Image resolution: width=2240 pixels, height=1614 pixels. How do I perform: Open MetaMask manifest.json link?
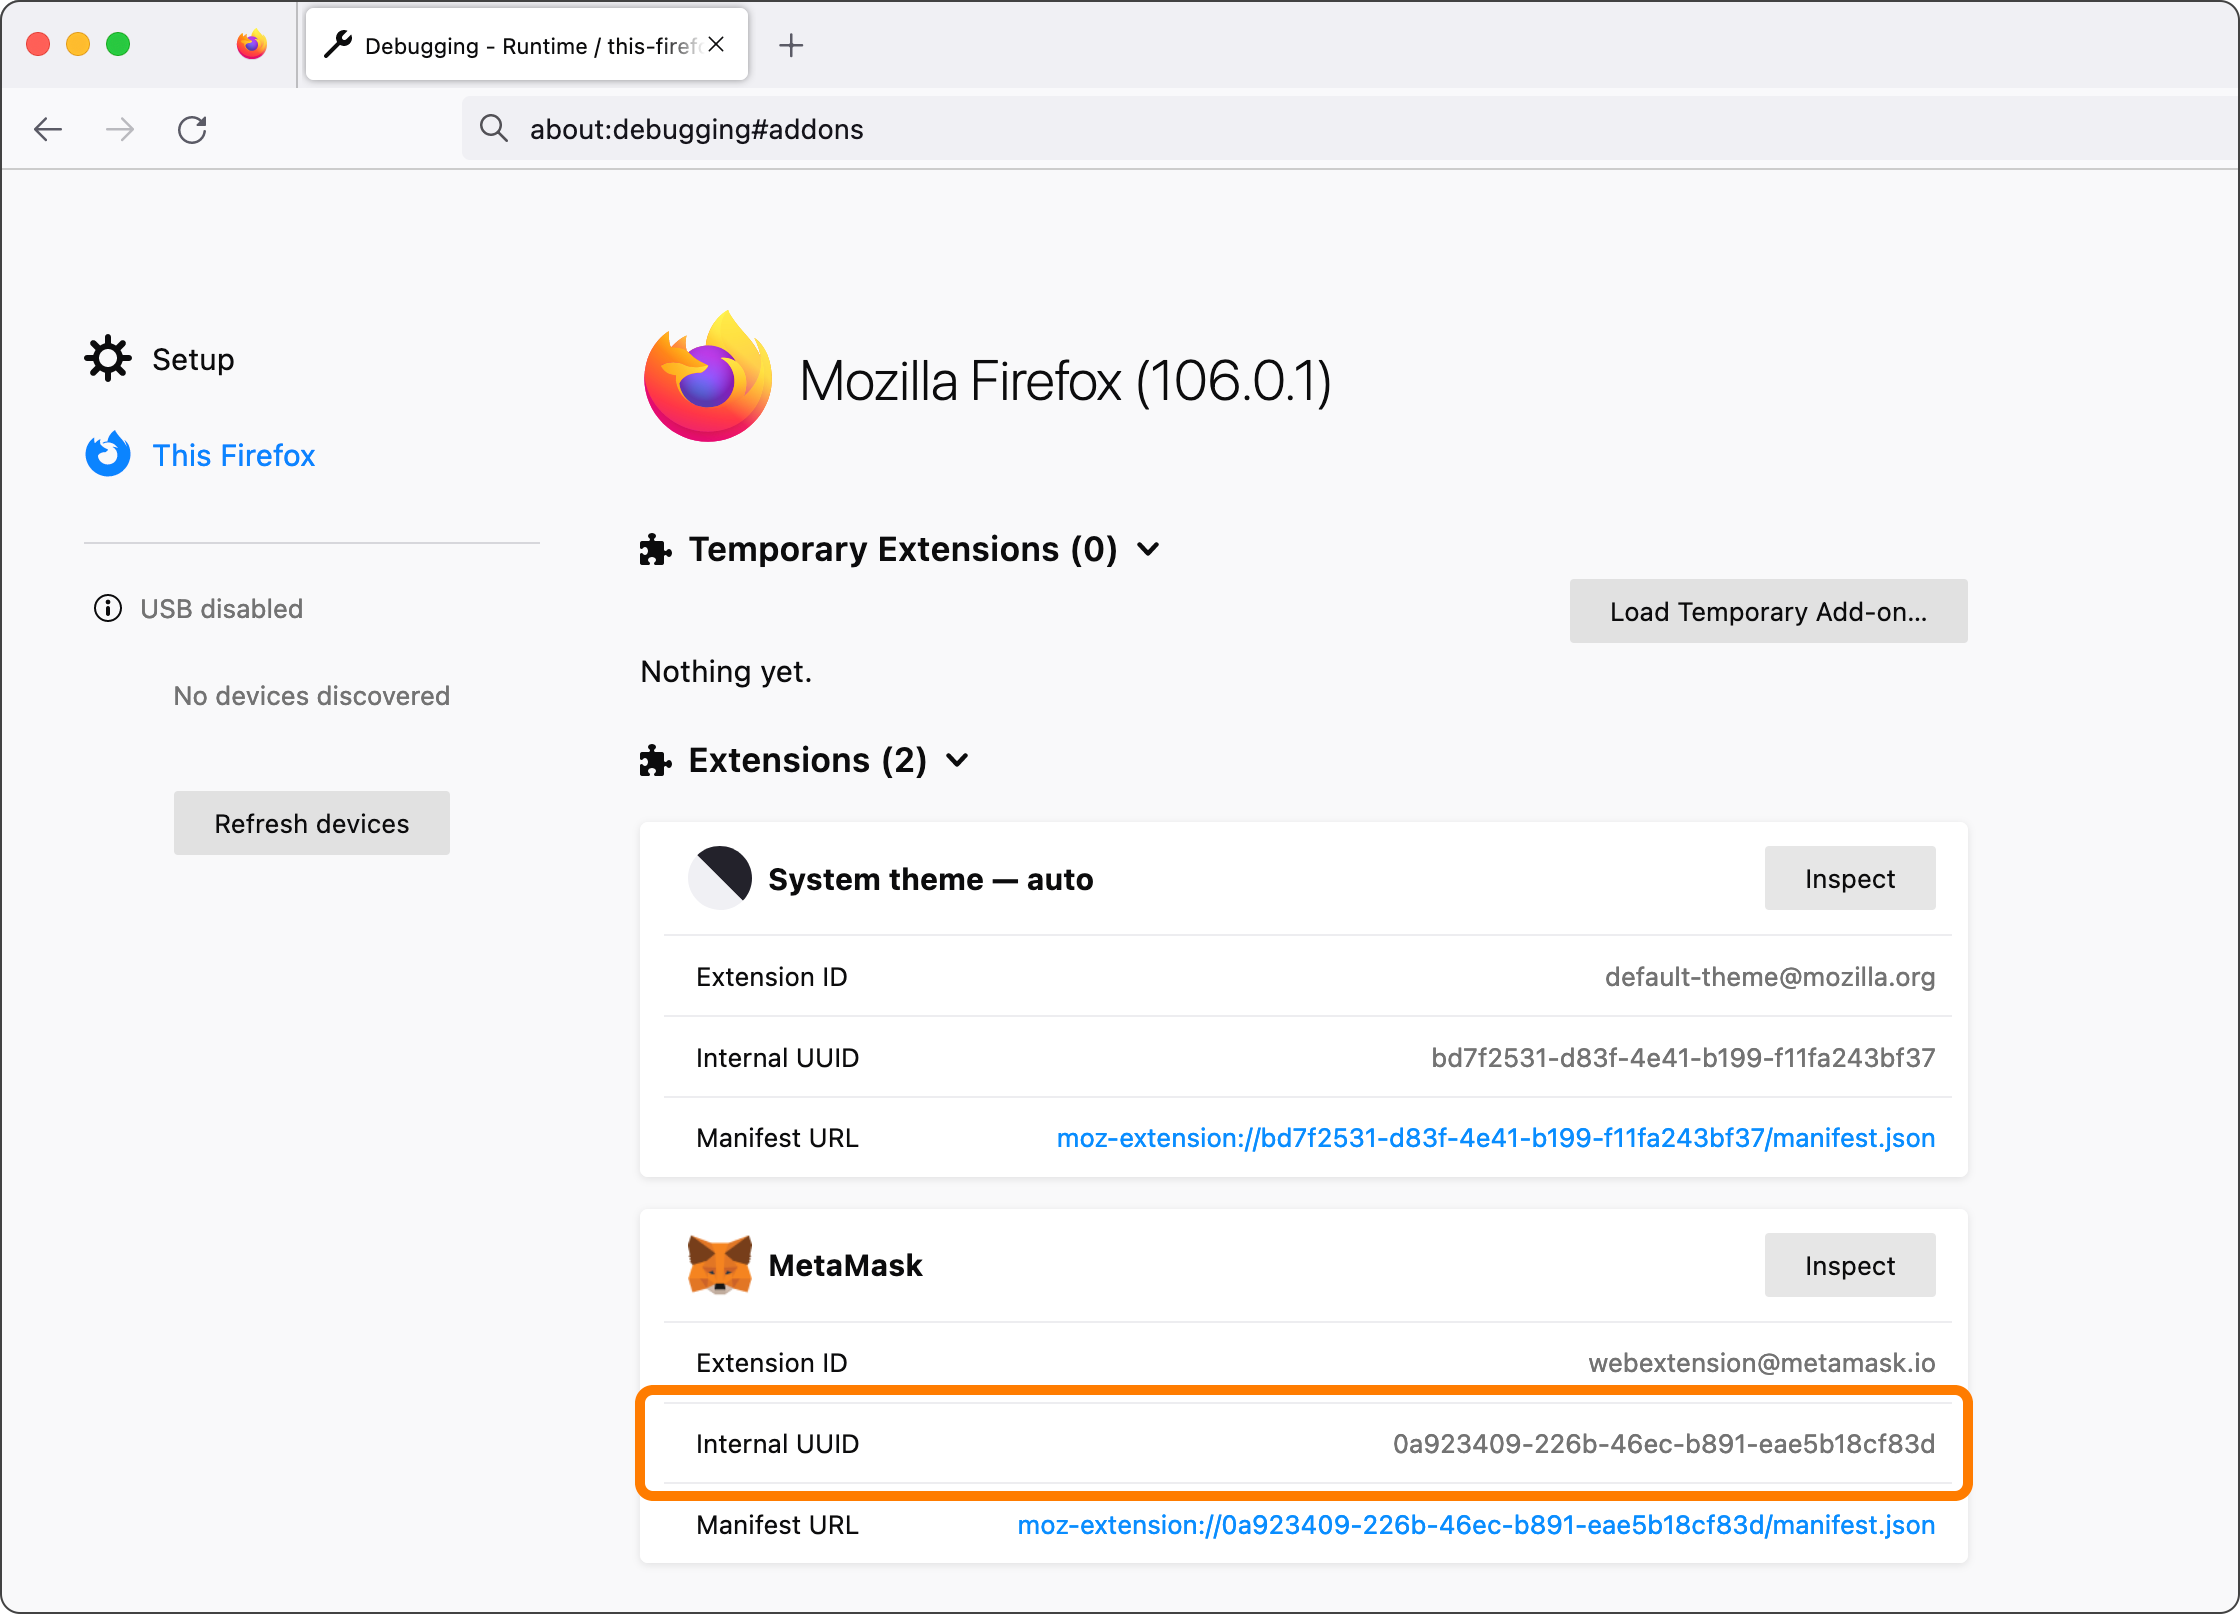coord(1476,1525)
